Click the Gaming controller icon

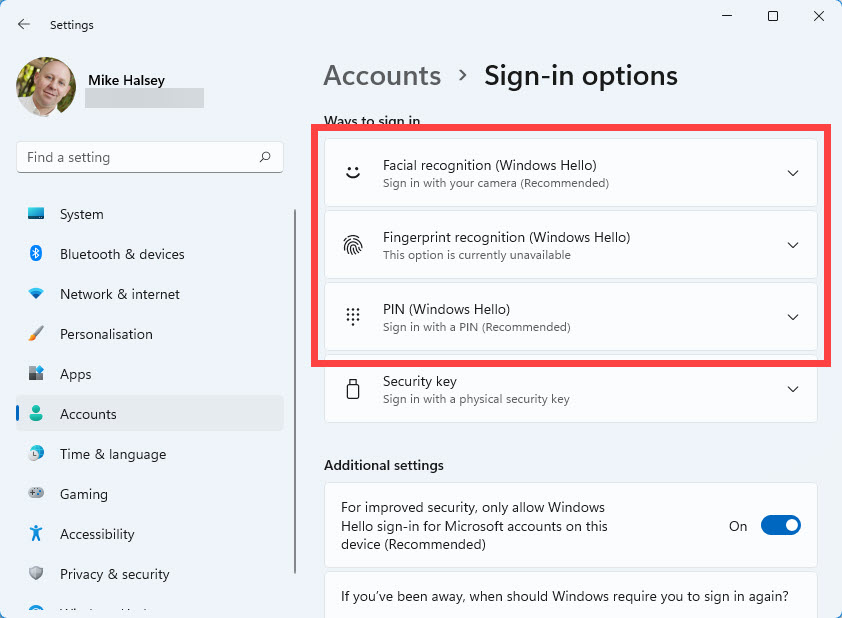(37, 494)
